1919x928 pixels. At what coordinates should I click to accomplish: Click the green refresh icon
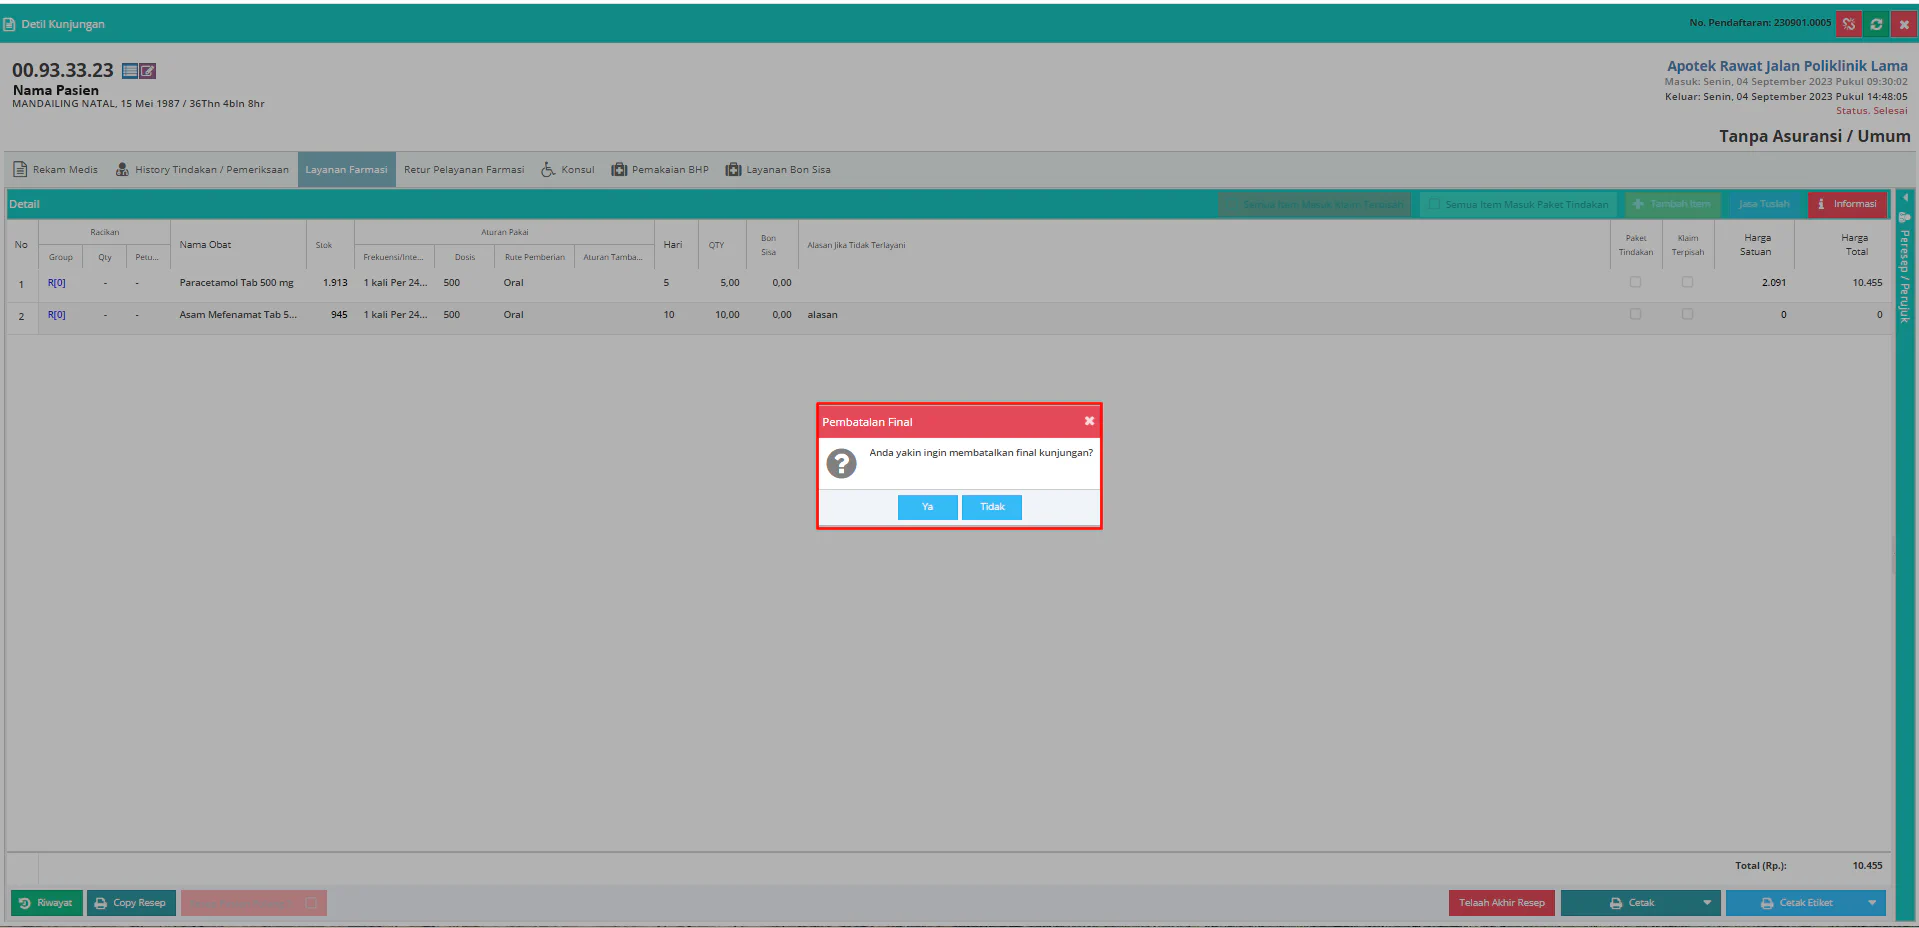click(x=1876, y=24)
